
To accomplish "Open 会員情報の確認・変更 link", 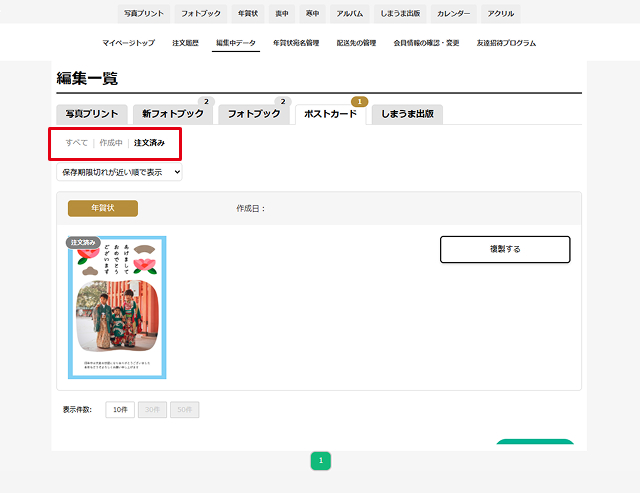I will pos(426,43).
